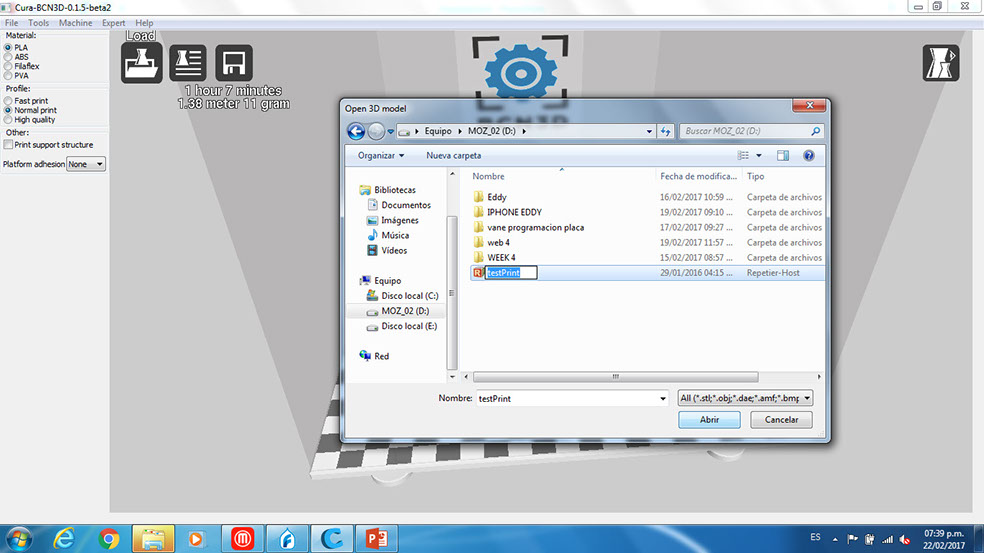Click the search magnifier icon in dialog
Viewport: 984px width, 553px height.
pos(815,131)
